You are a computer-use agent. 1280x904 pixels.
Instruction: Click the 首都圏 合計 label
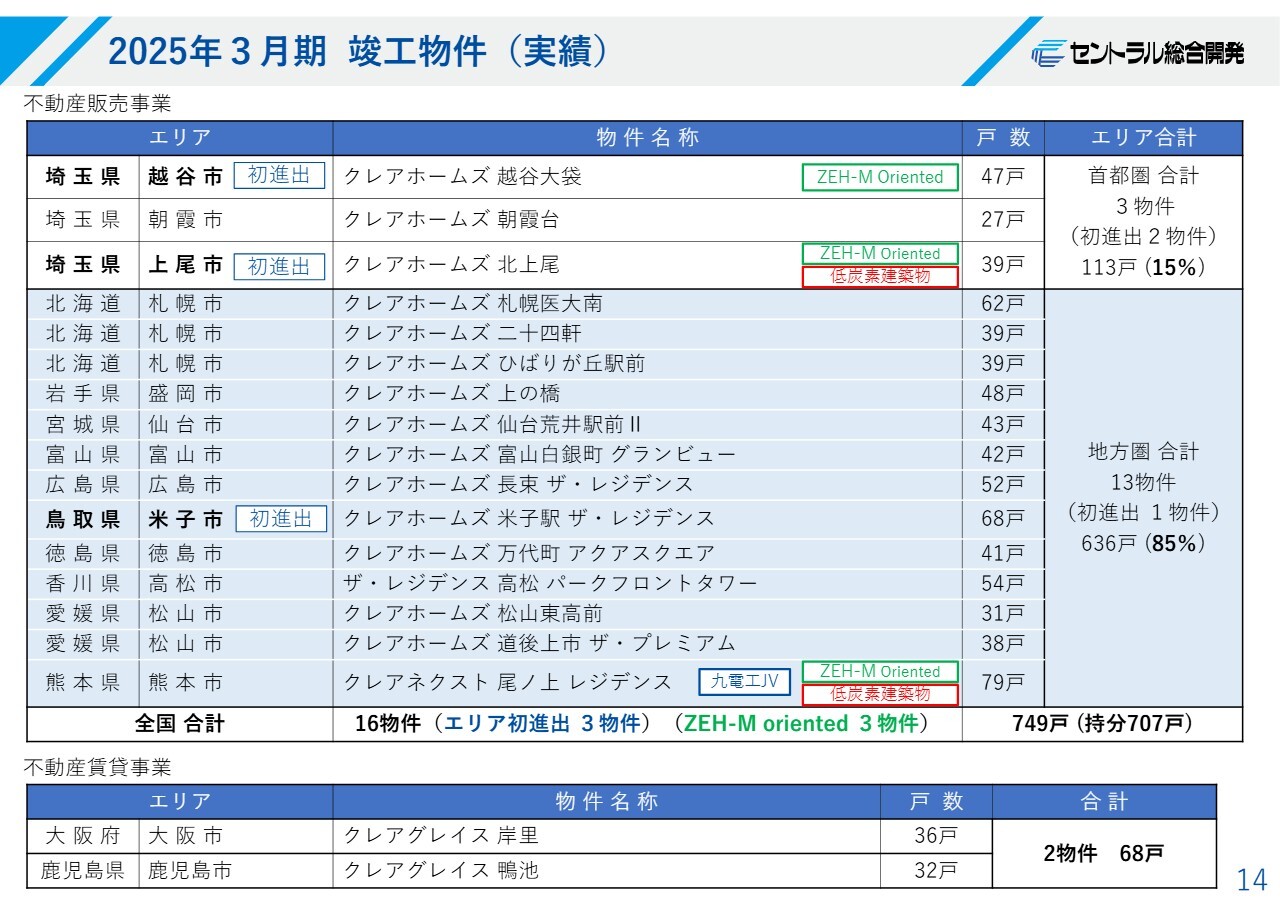click(1143, 176)
